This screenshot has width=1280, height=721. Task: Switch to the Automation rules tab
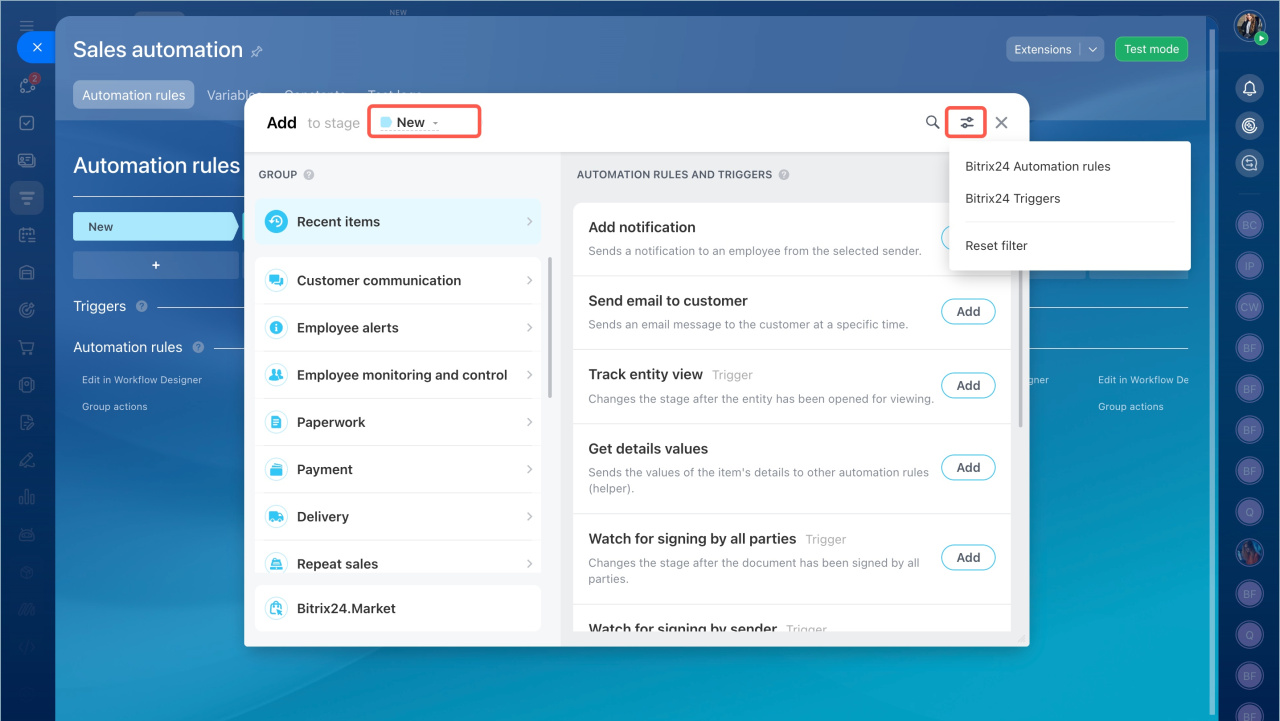(134, 95)
